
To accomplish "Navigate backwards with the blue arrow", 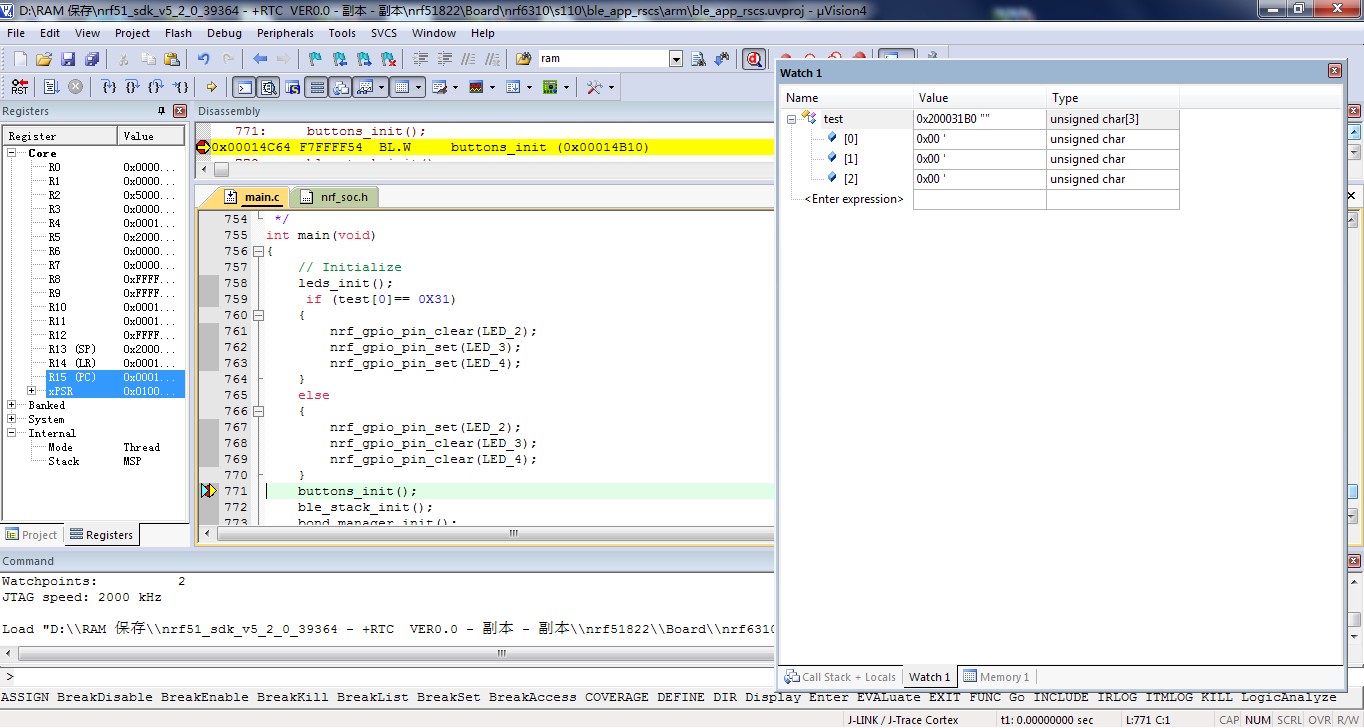I will (260, 59).
